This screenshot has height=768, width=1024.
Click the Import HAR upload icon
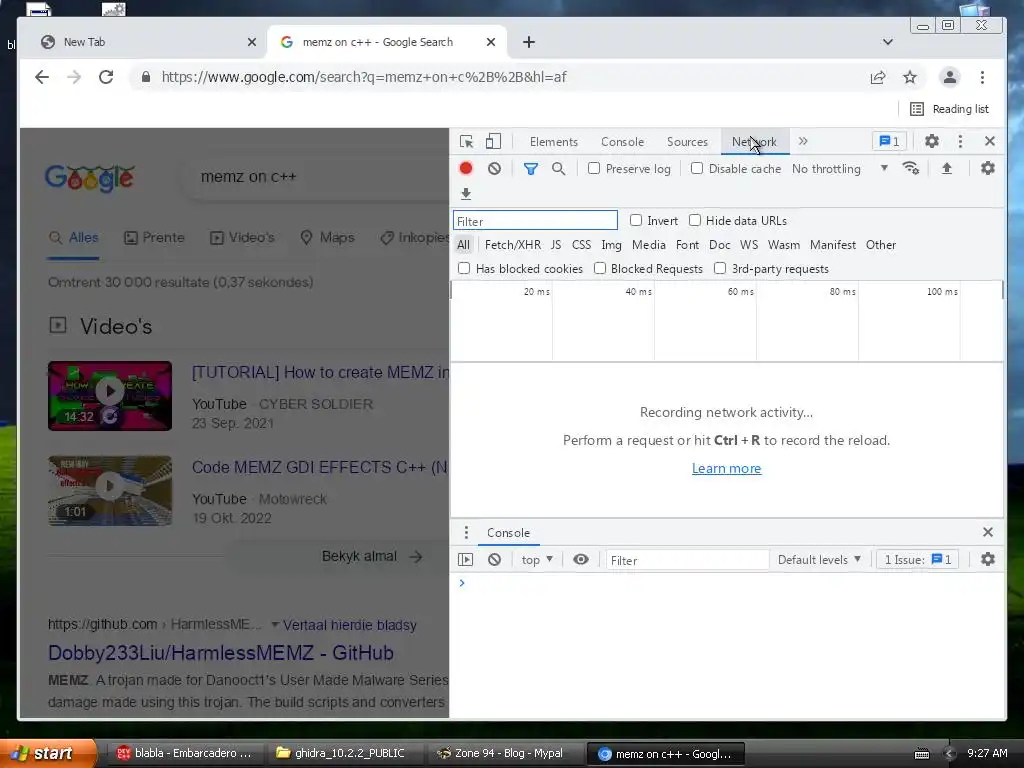pos(946,168)
